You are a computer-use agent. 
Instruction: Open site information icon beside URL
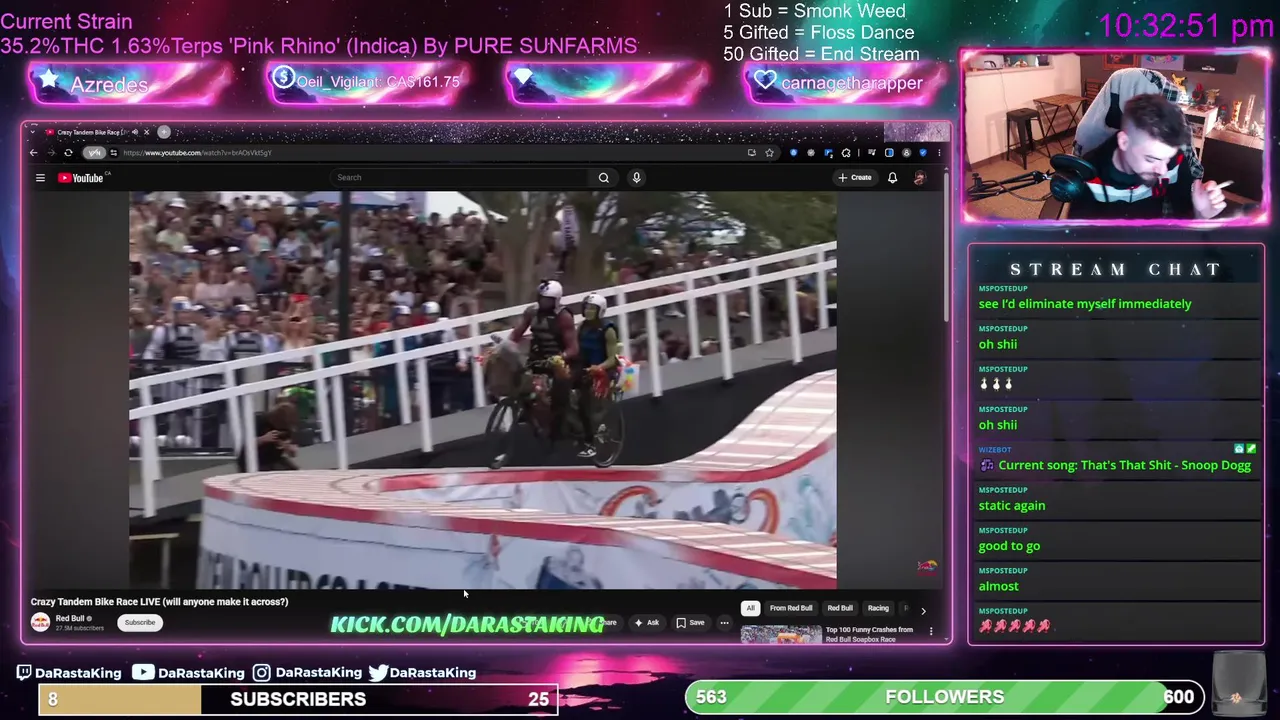click(113, 153)
